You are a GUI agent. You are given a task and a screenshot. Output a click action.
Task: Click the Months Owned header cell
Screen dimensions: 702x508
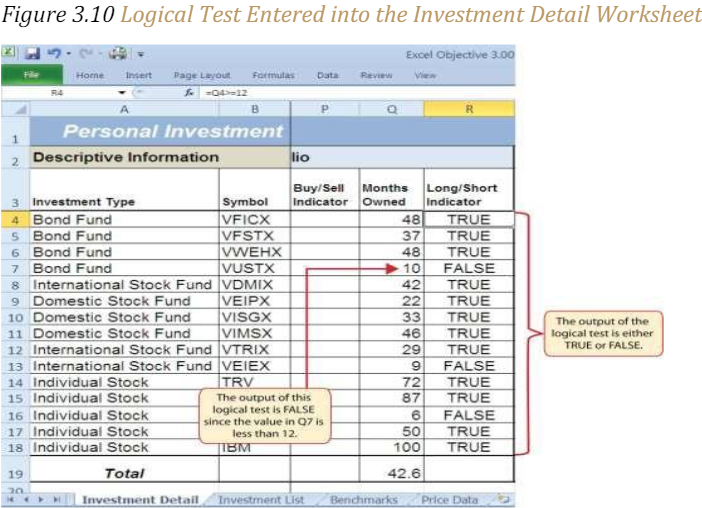(392, 189)
